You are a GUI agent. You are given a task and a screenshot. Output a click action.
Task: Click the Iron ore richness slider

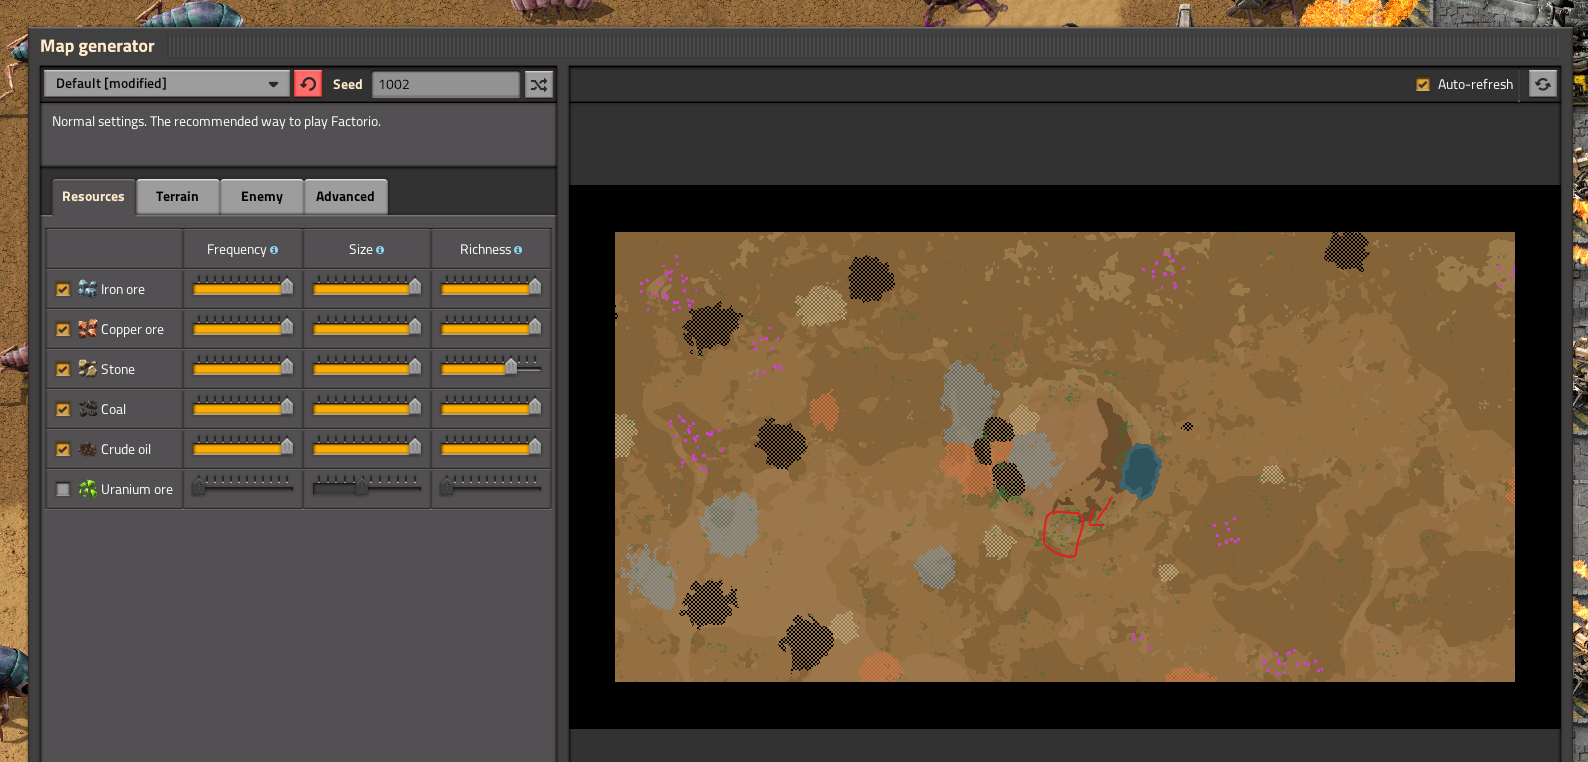[x=491, y=288]
